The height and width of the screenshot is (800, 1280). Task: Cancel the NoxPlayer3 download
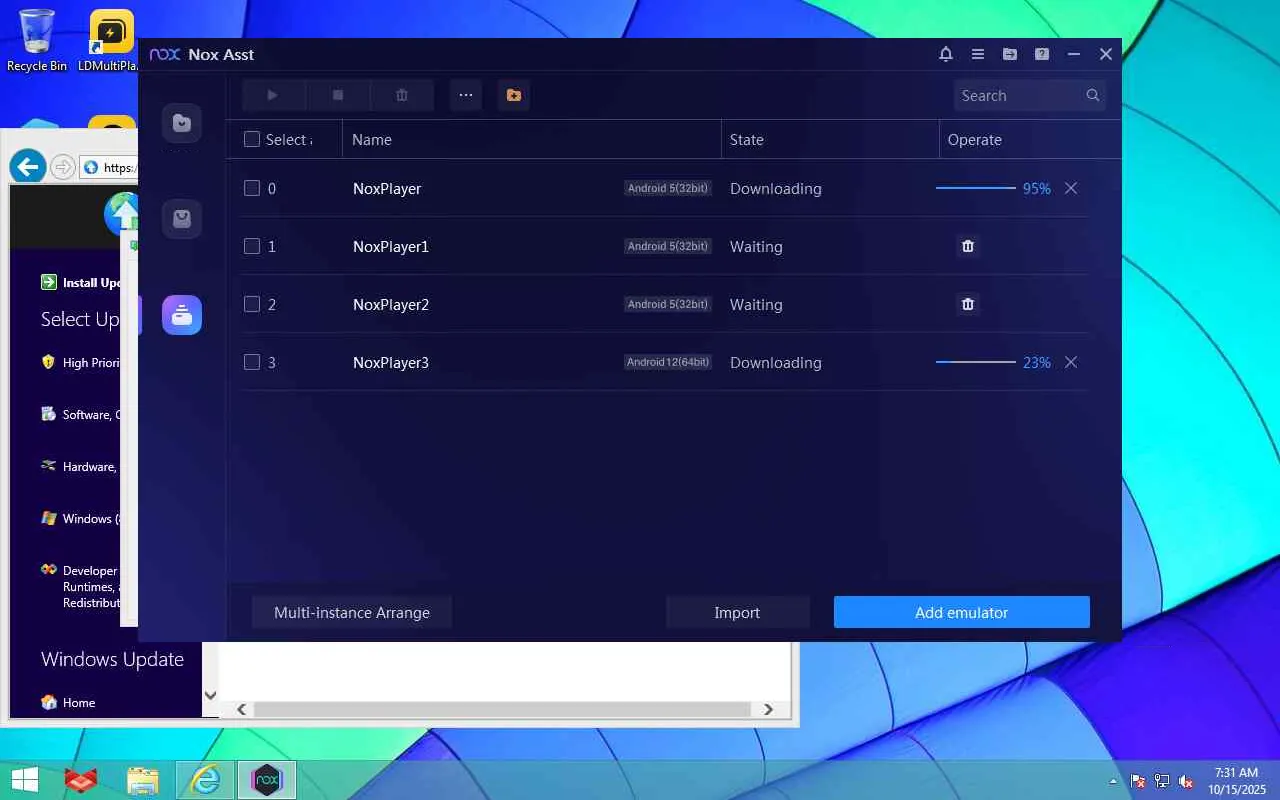[x=1071, y=362]
